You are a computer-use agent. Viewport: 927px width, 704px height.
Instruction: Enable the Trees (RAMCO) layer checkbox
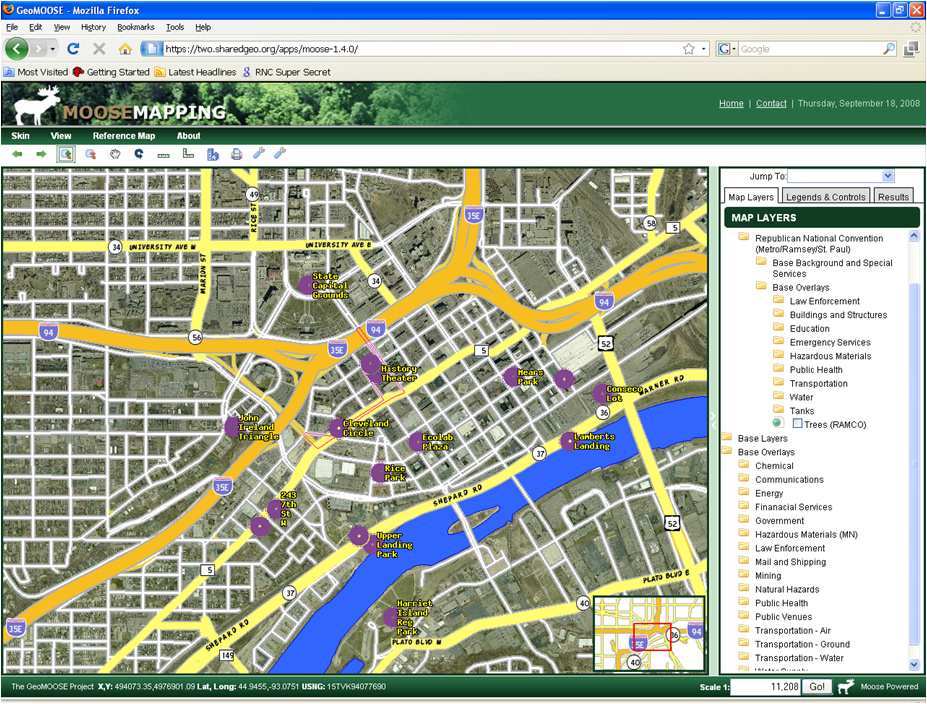798,423
